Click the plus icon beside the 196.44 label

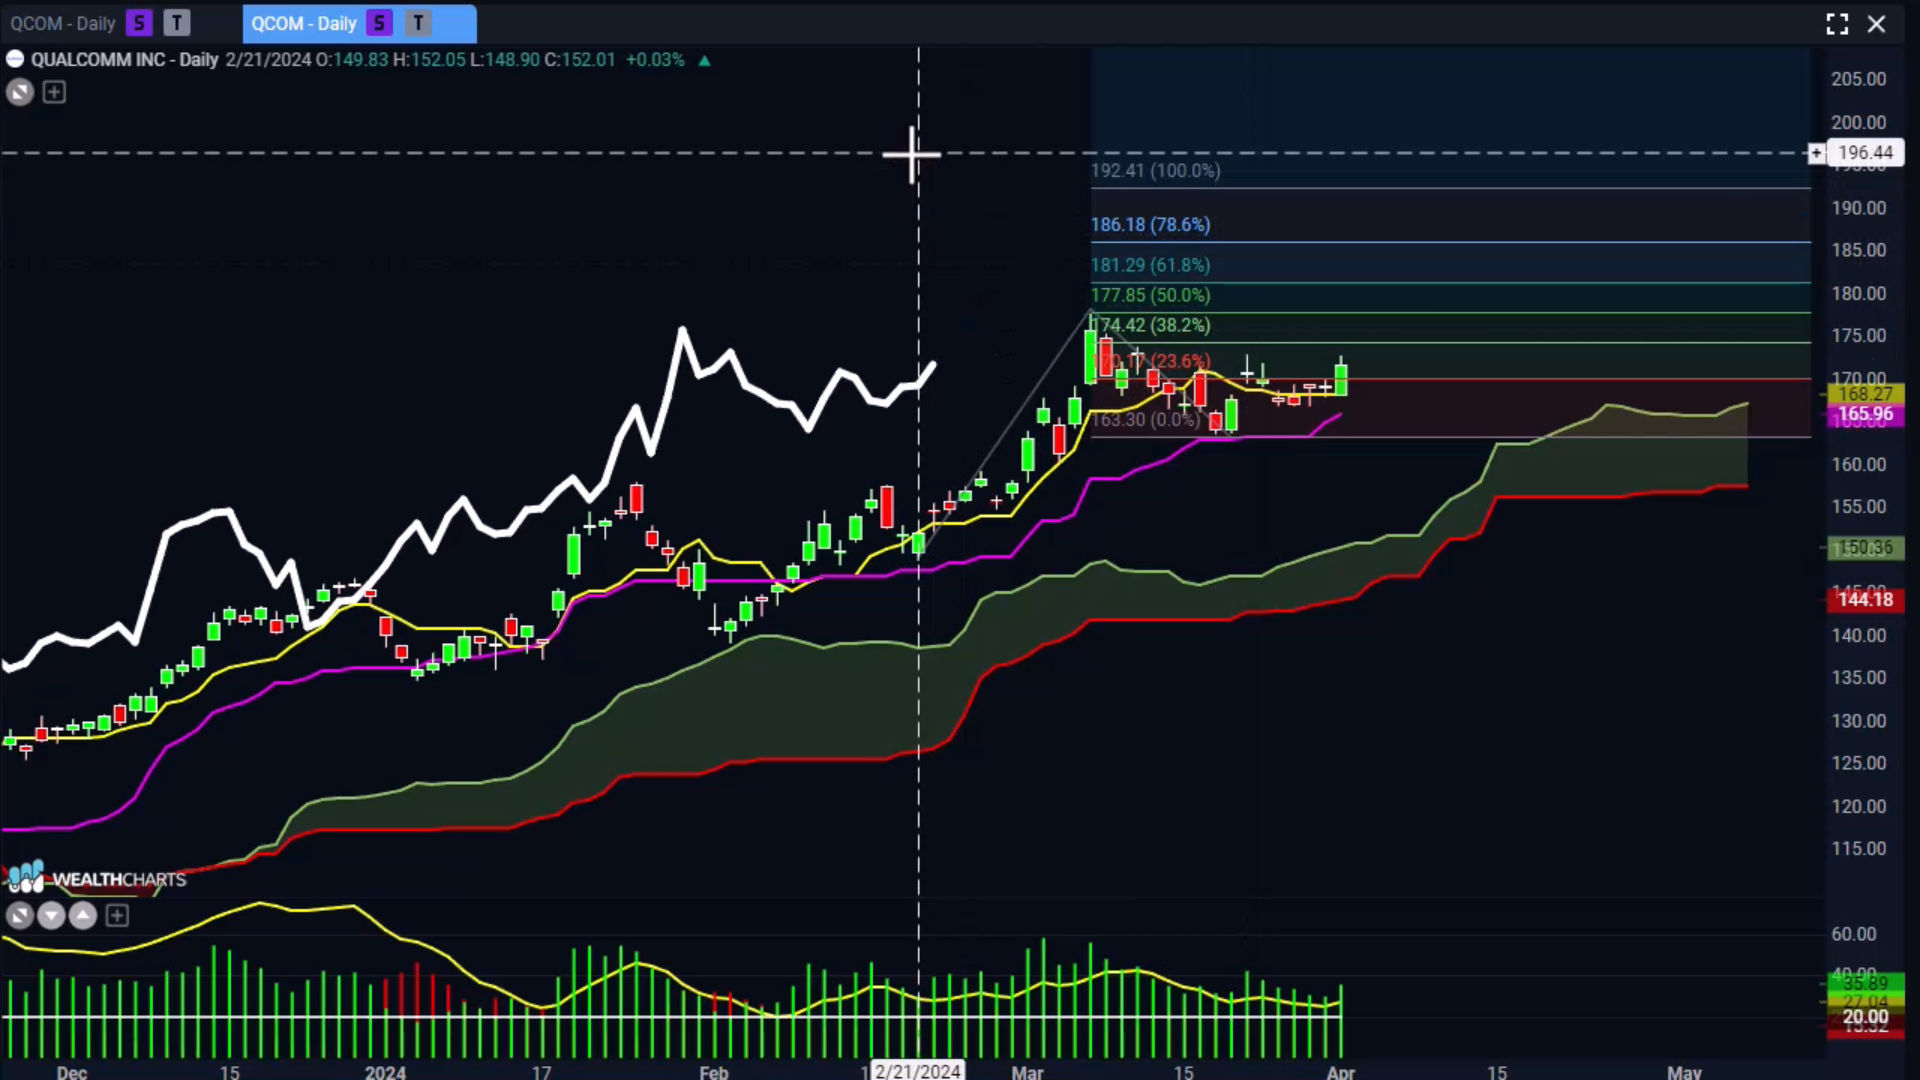point(1816,153)
